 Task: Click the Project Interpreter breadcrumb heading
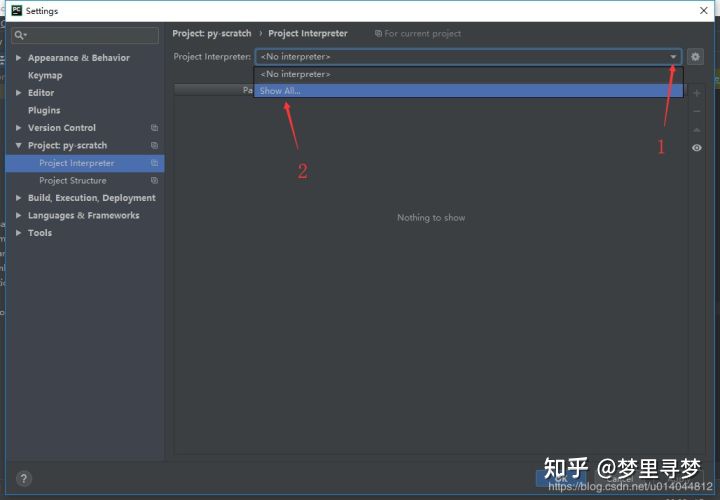pyautogui.click(x=308, y=34)
